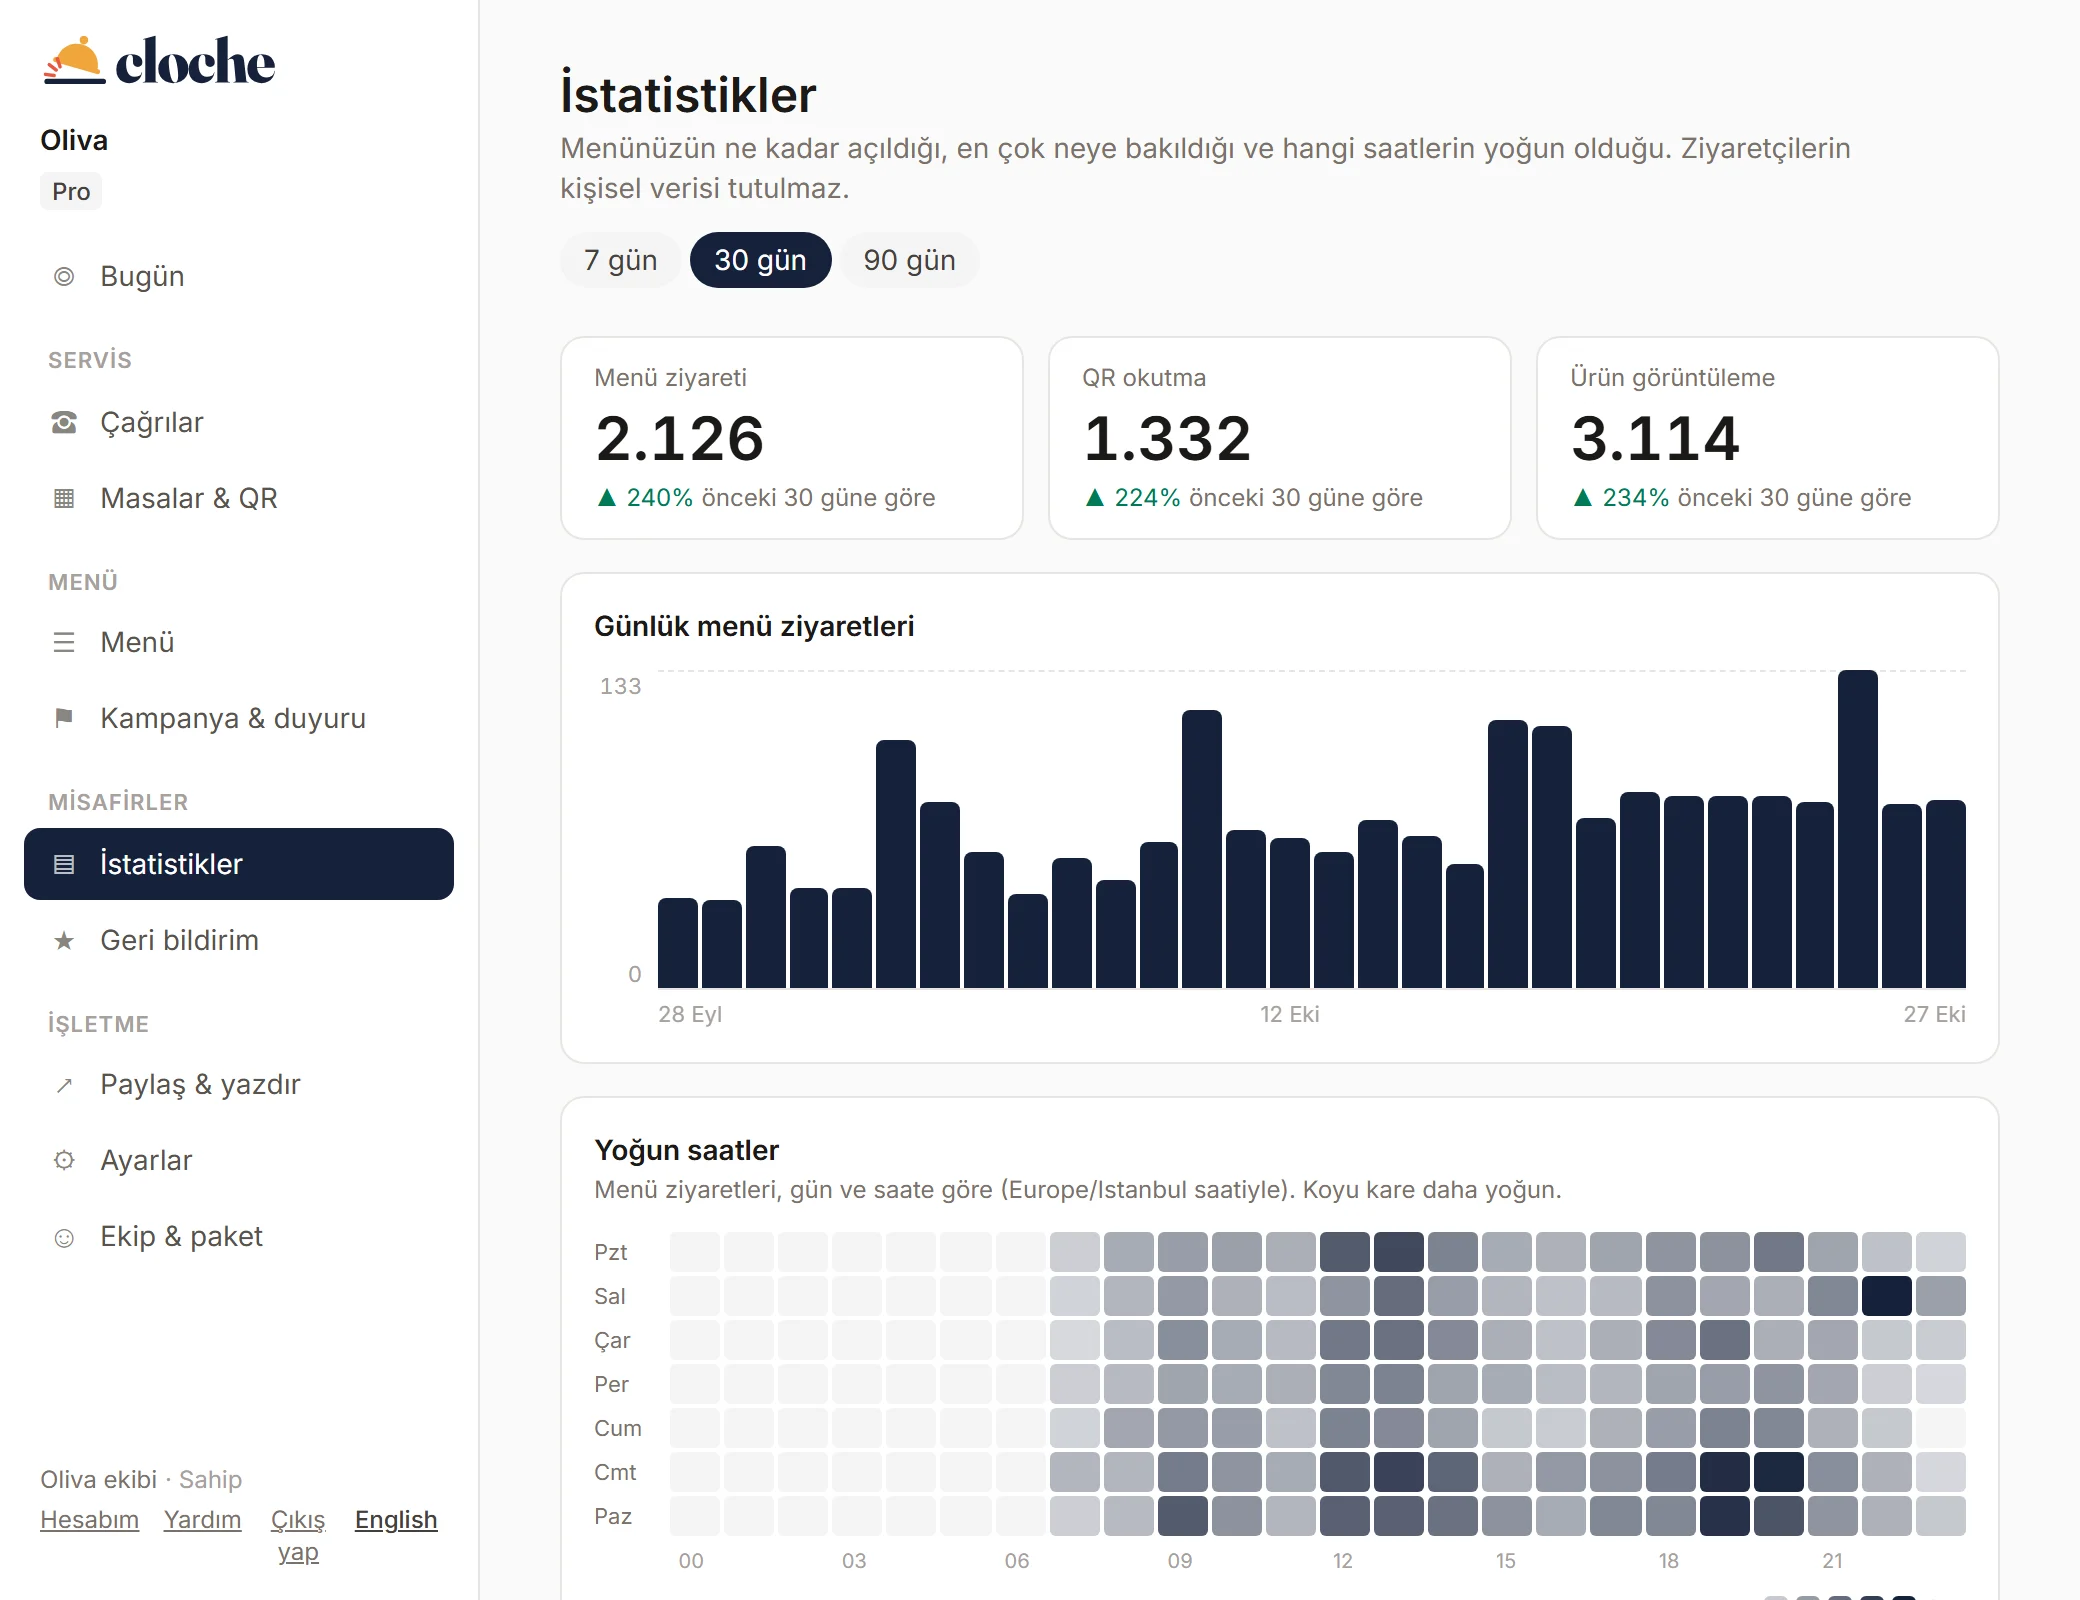The image size is (2080, 1600).
Task: Click the Ayarlar gear icon
Action: coord(64,1161)
